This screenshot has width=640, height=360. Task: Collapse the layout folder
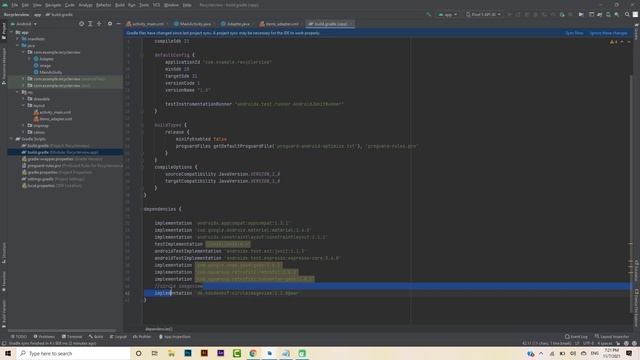(x=24, y=105)
